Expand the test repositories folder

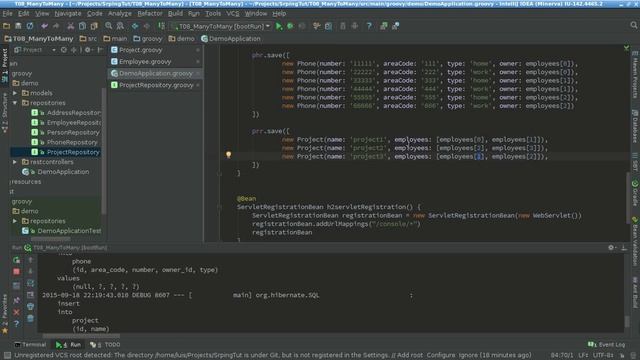15,221
